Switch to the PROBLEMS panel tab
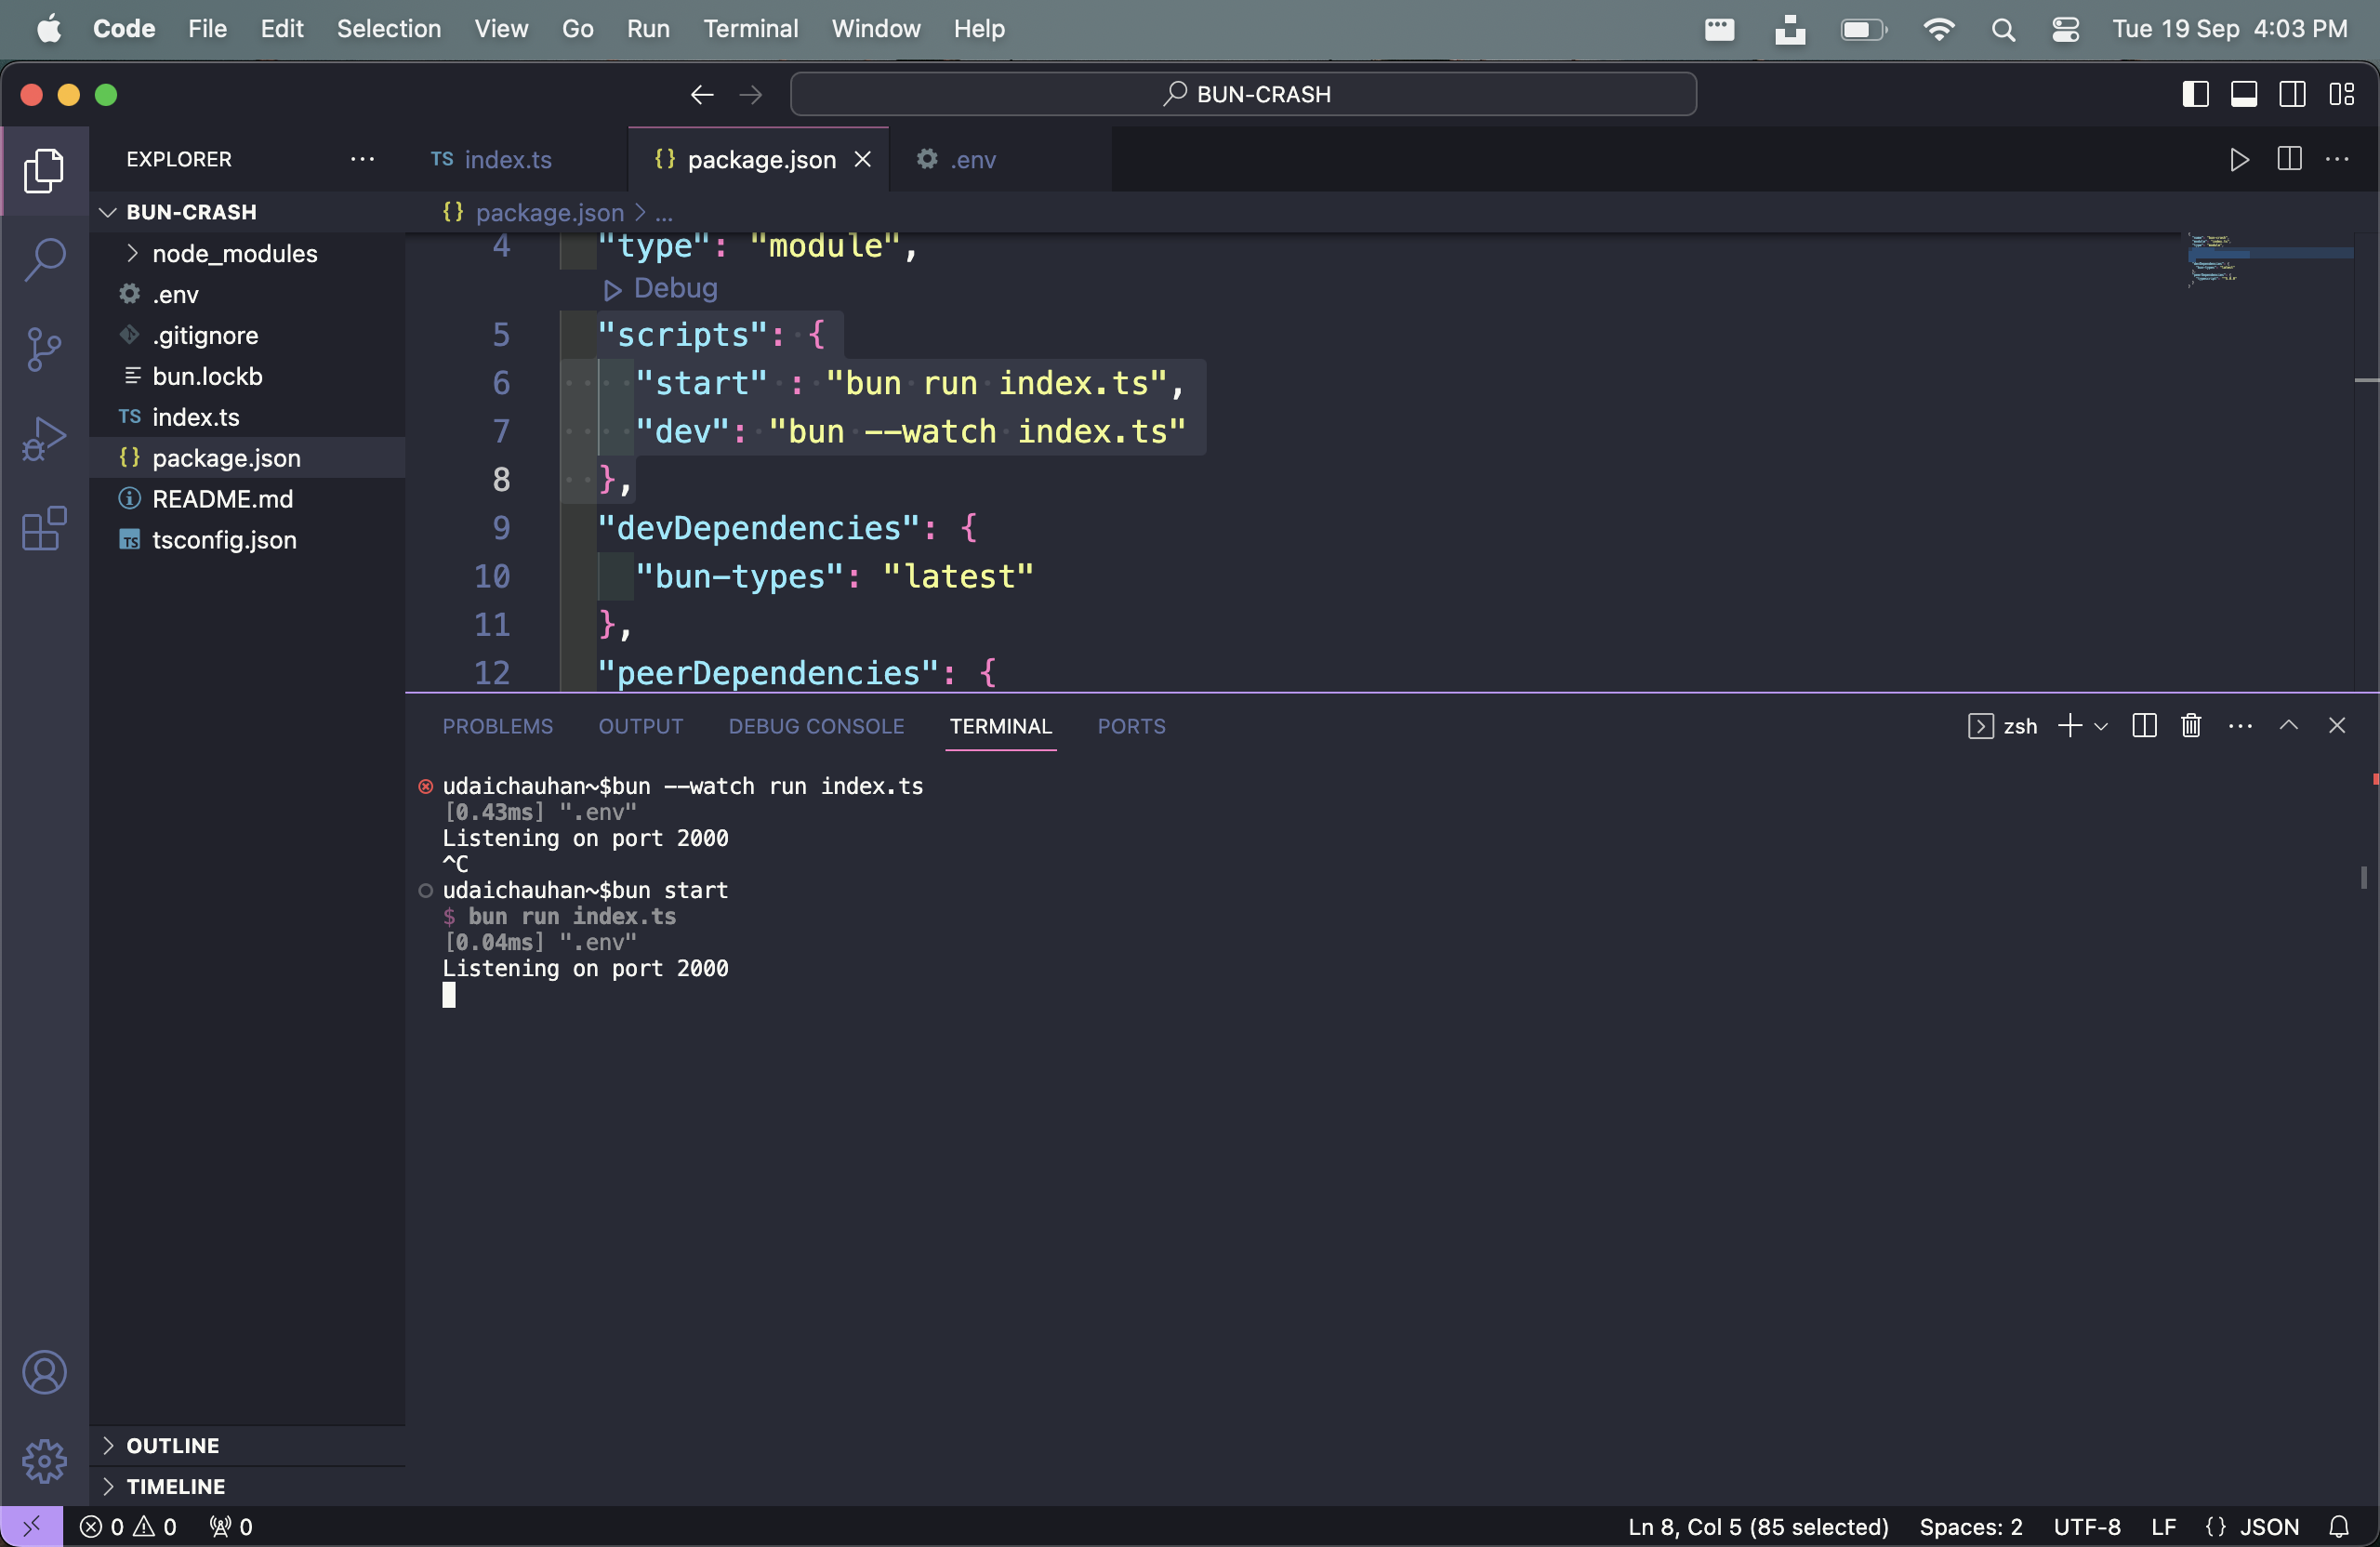 497,726
